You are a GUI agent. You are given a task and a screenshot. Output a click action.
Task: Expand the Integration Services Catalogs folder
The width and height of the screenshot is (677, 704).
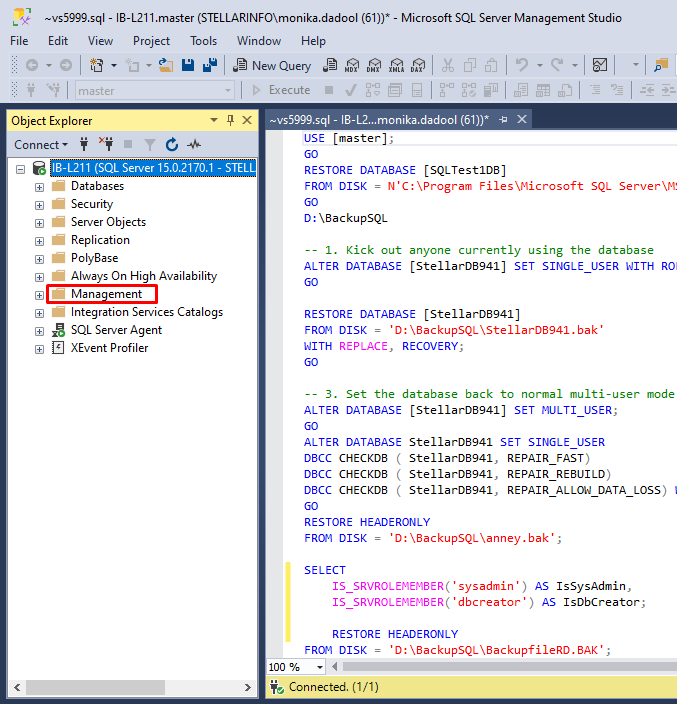point(40,313)
